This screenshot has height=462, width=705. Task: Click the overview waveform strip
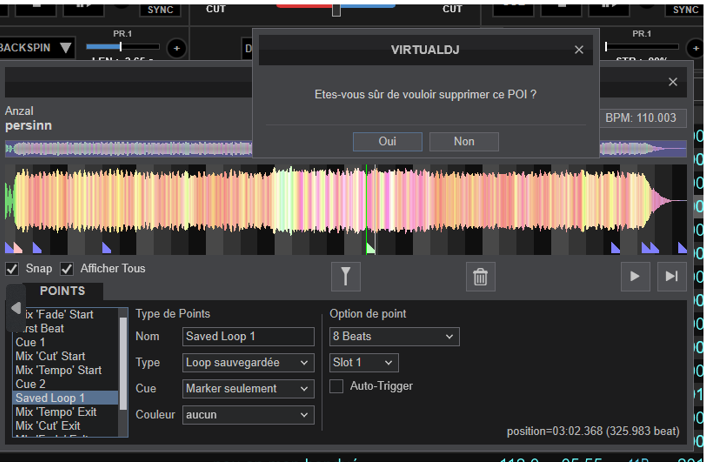[x=128, y=148]
